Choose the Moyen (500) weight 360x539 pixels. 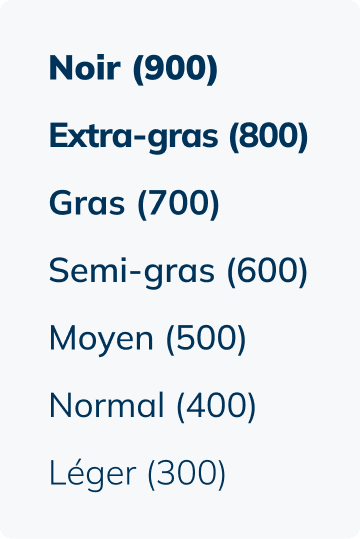pos(148,339)
